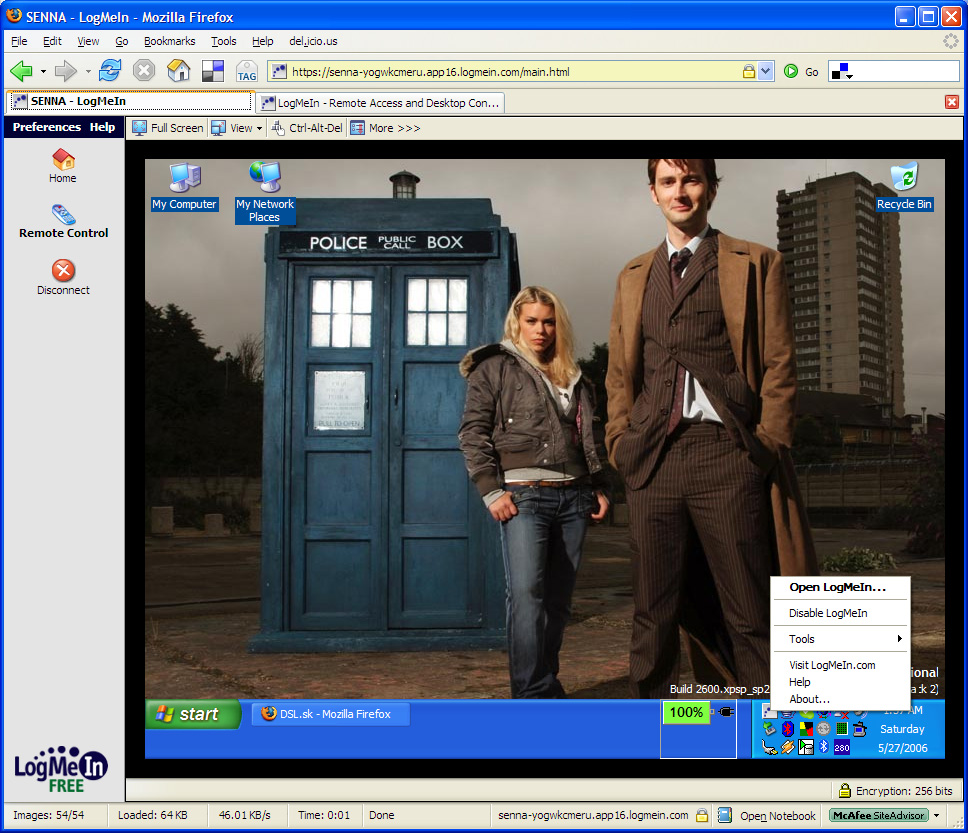The height and width of the screenshot is (833, 968).
Task: Click the play arrow with disk tray icon
Action: [x=806, y=748]
